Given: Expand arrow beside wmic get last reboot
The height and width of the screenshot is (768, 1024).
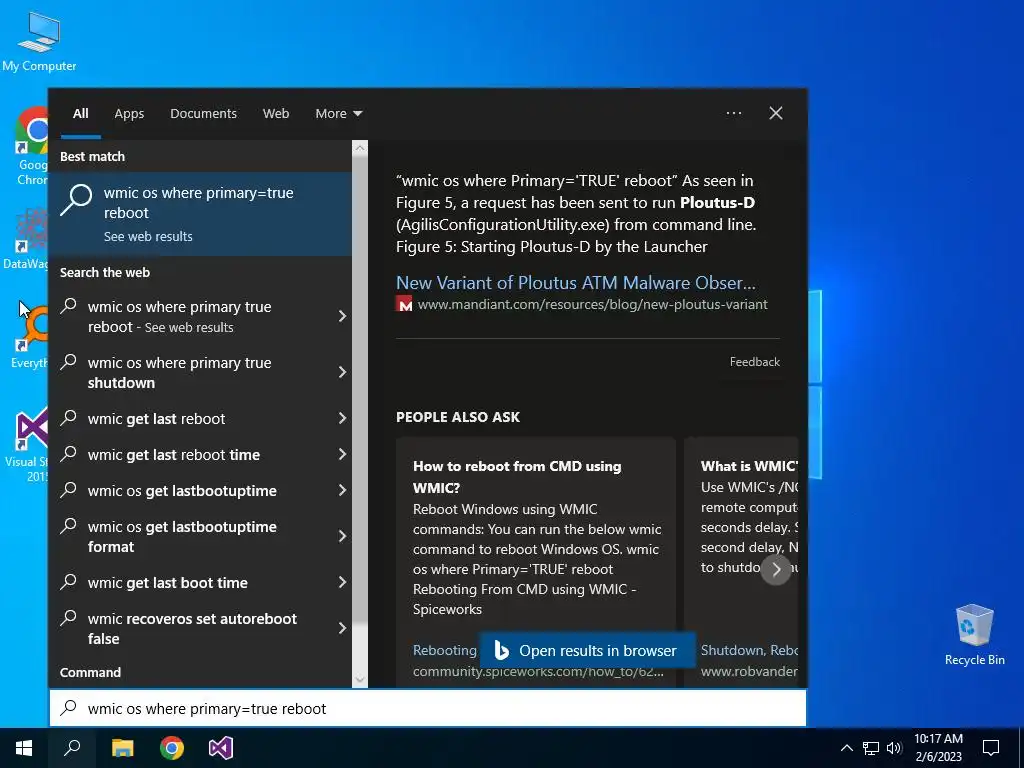Looking at the screenshot, I should tap(342, 419).
